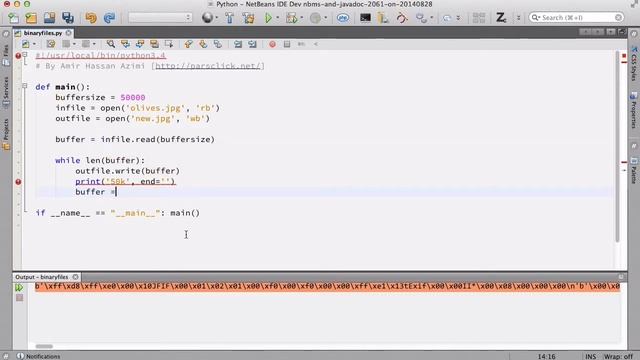Toggle Highlight Search icon
Viewport: 640px width, 360px height.
(x=154, y=44)
